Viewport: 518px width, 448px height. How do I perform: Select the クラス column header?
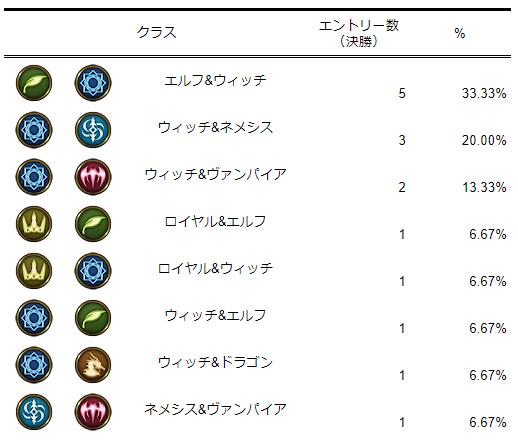pos(157,32)
